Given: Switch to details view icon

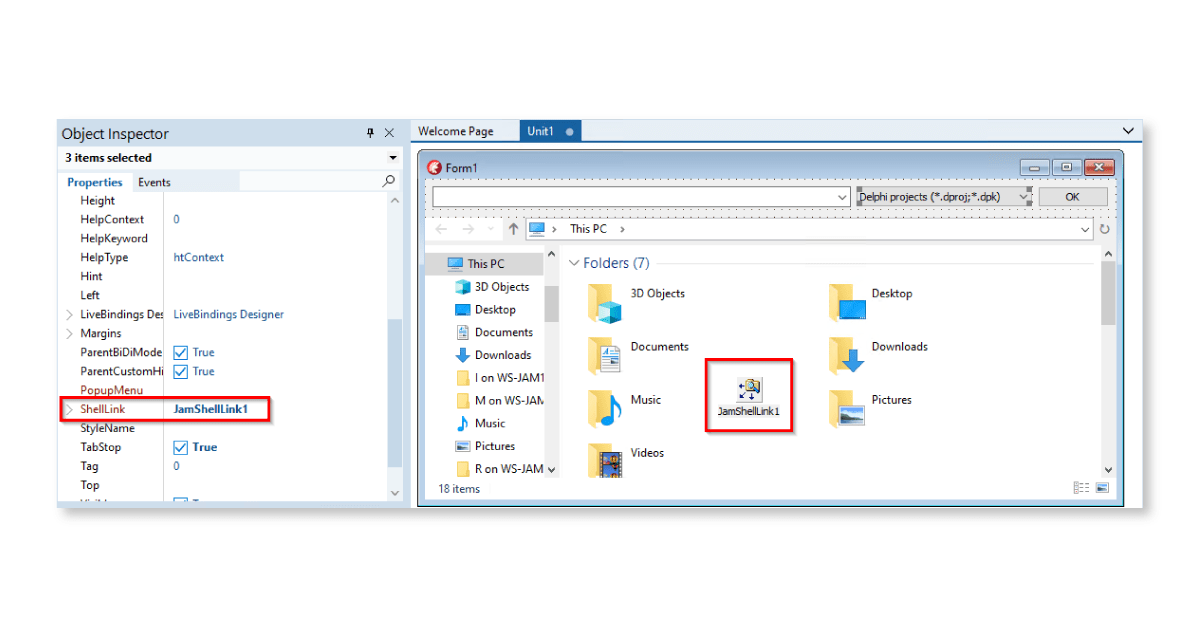Looking at the screenshot, I should pos(1081,488).
